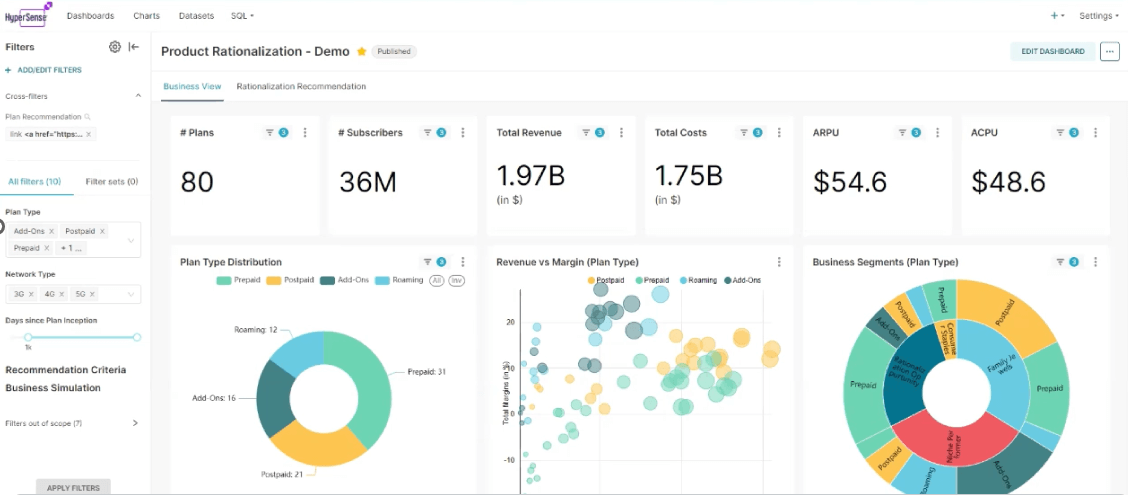Click the HyperSense logo

[27, 16]
